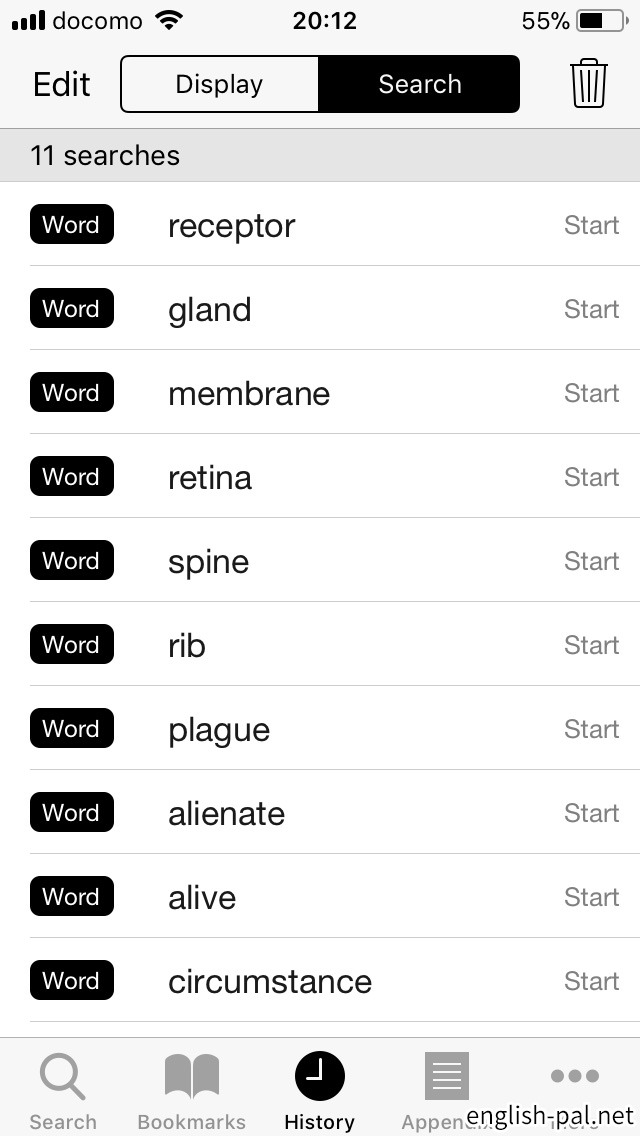Switch to Search segment
Image resolution: width=640 pixels, height=1136 pixels.
pos(420,84)
